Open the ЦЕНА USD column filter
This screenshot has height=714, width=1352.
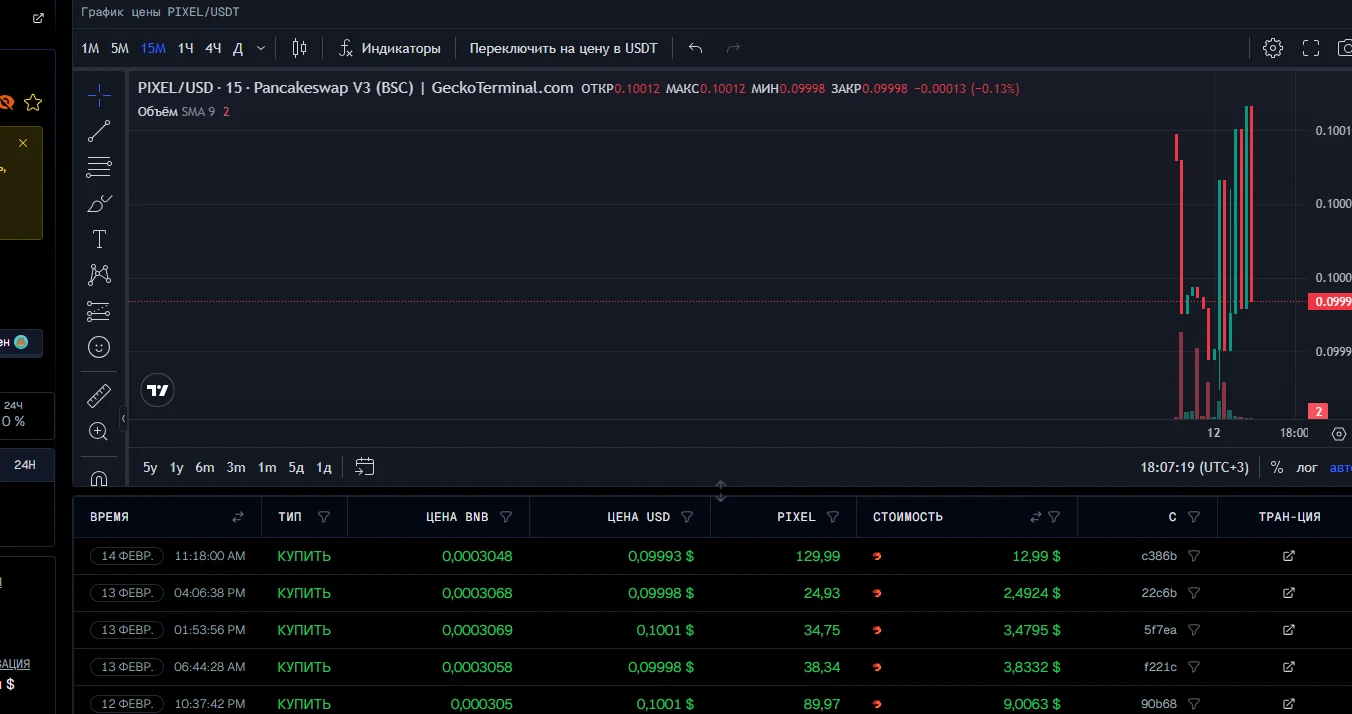687,517
